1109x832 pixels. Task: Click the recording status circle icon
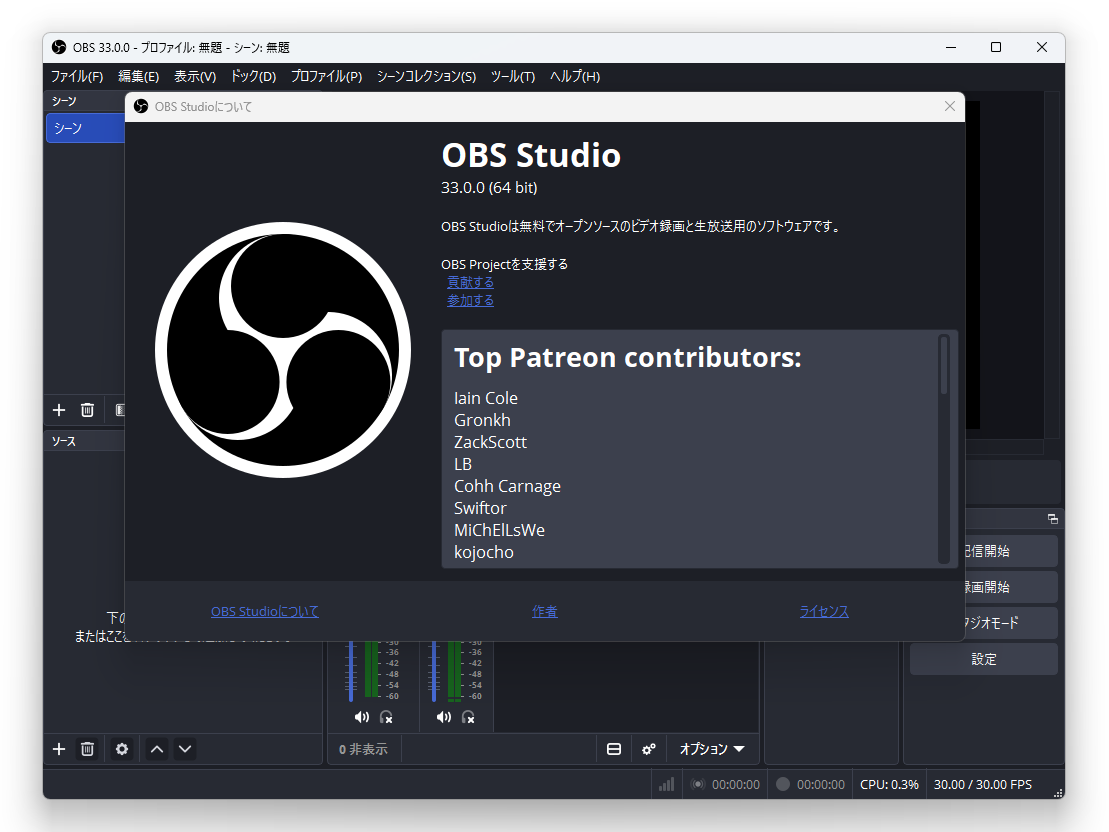(783, 784)
